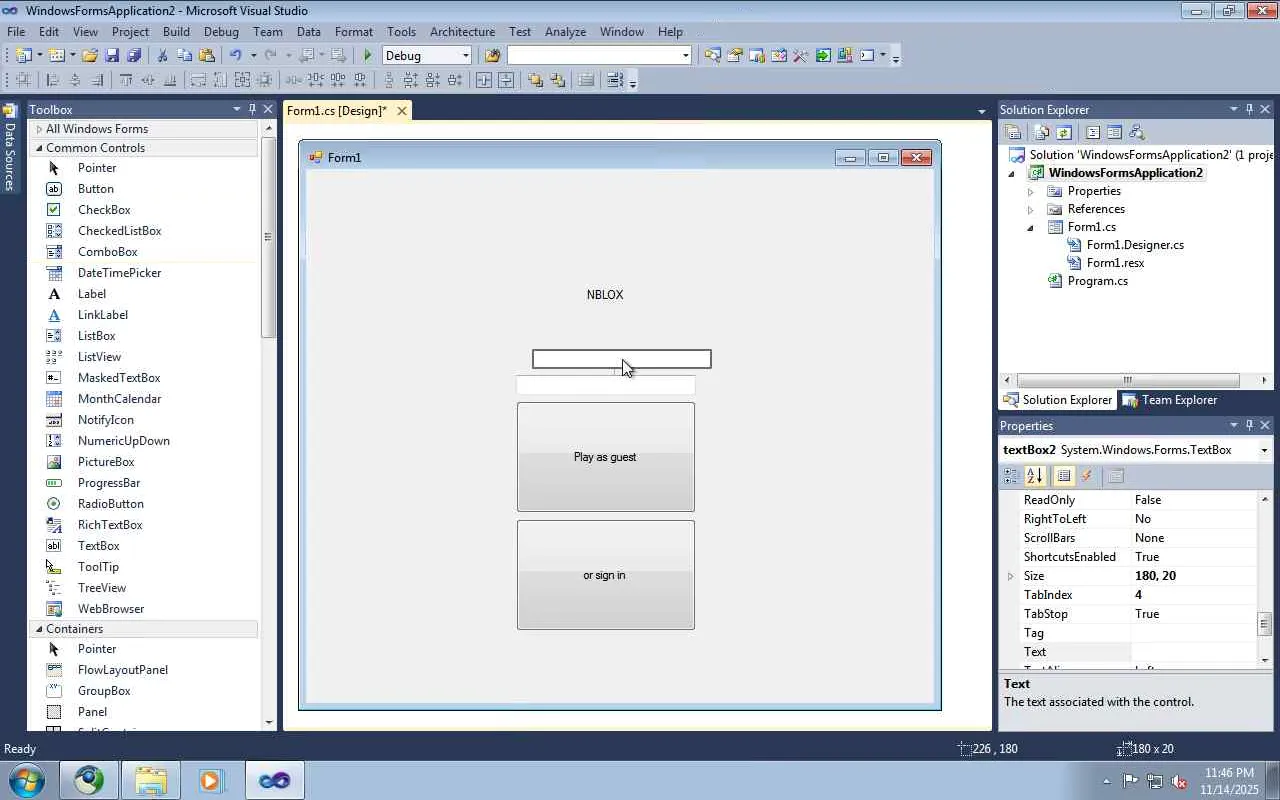Open the Debug configuration dropdown
The image size is (1280, 800).
[465, 56]
